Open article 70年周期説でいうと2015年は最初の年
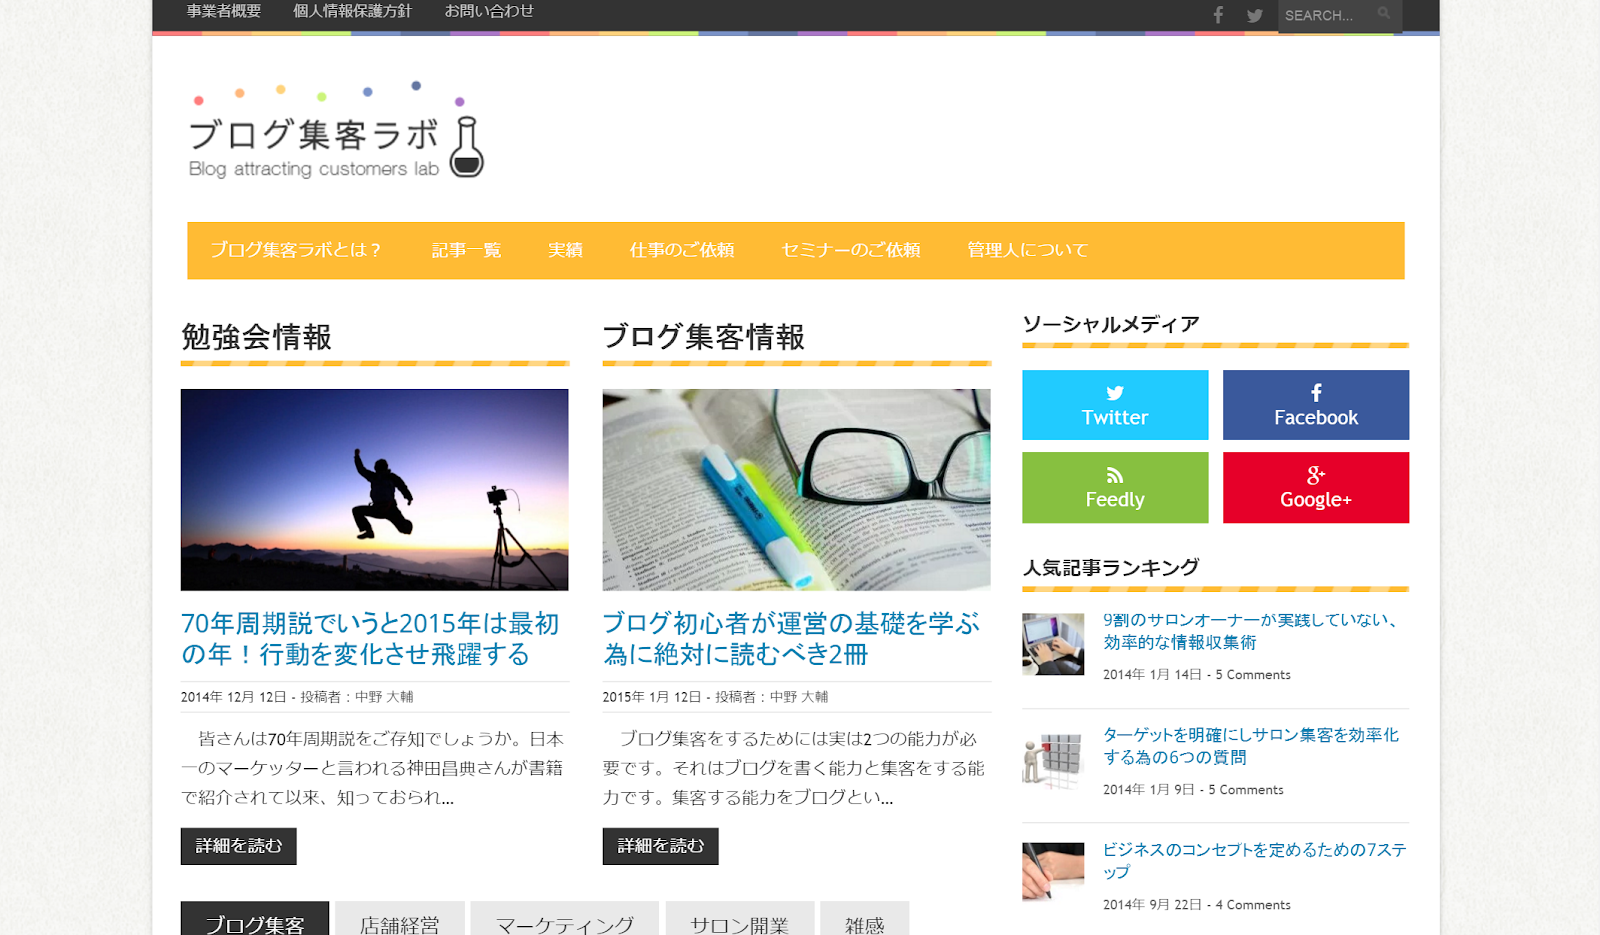 pos(371,639)
